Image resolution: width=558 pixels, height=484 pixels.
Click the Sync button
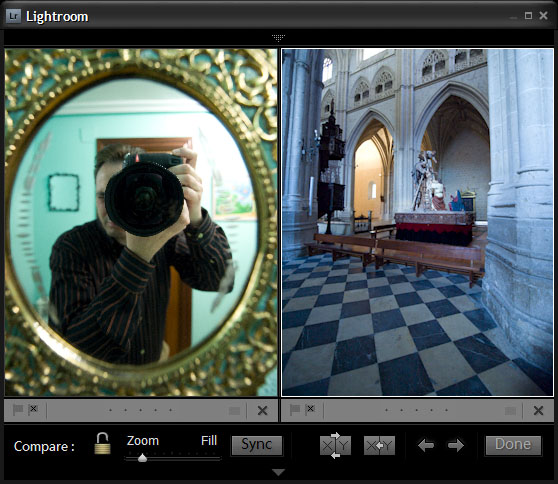(x=257, y=445)
